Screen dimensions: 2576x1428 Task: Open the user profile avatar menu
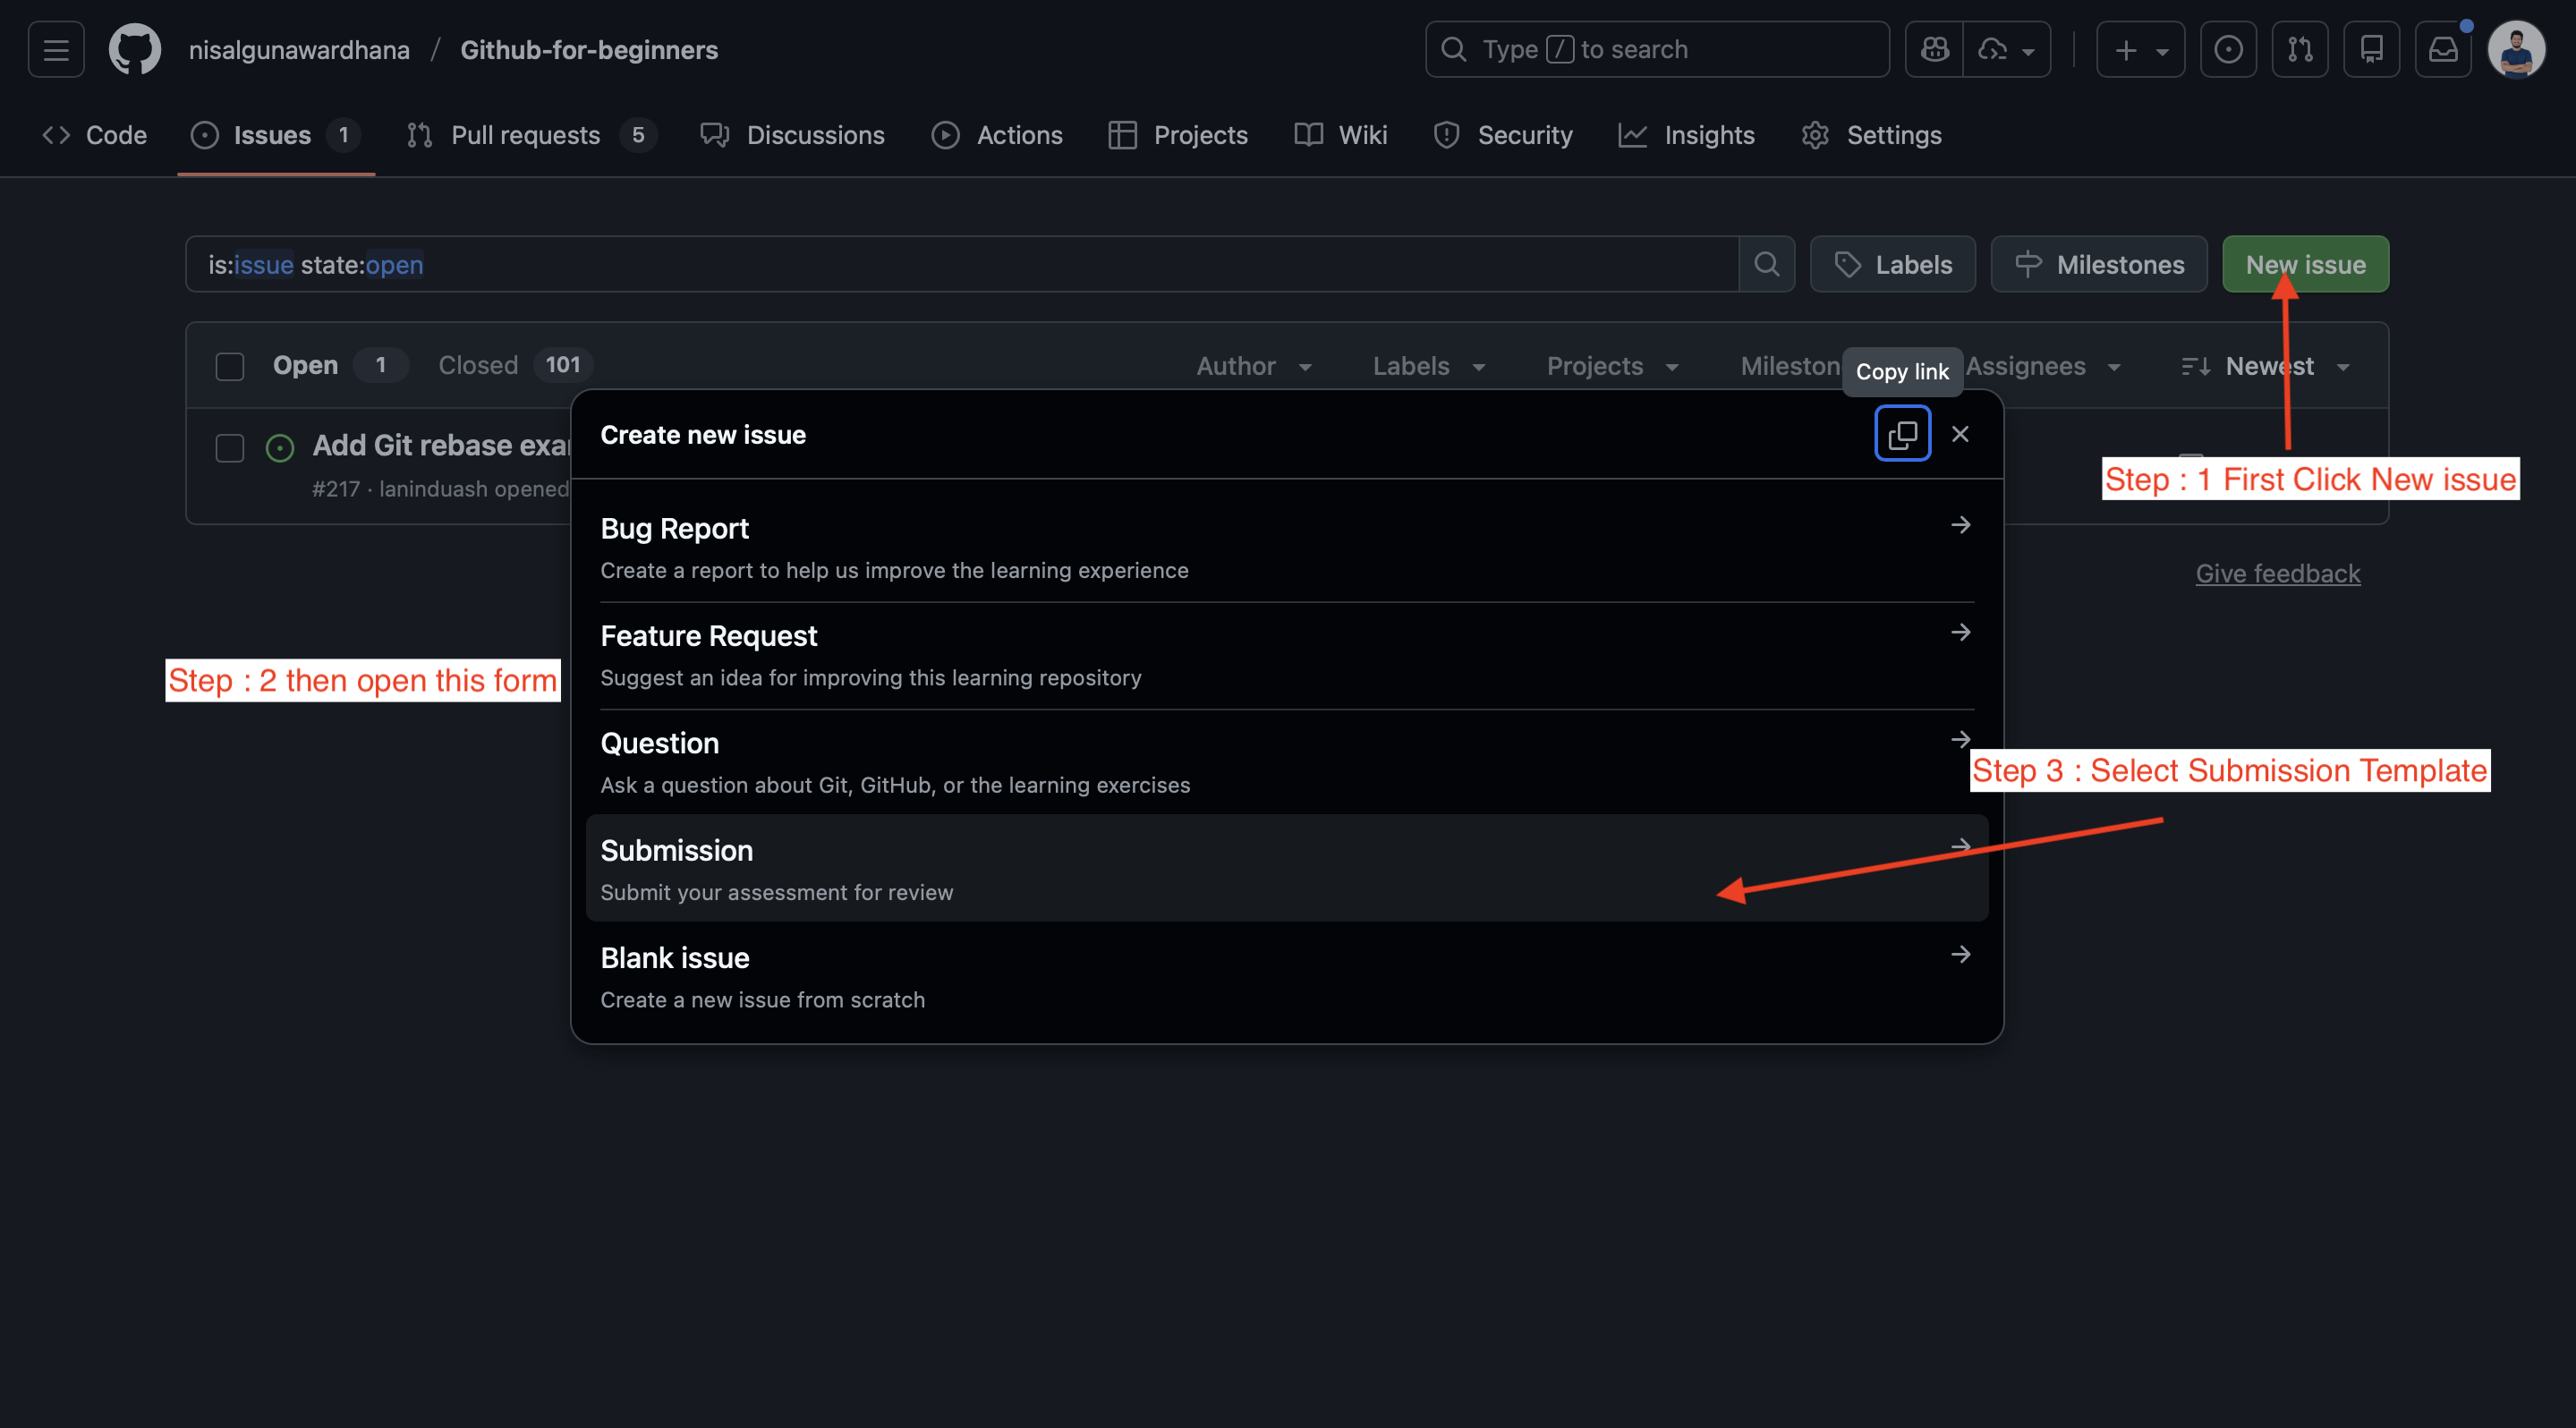(x=2516, y=49)
